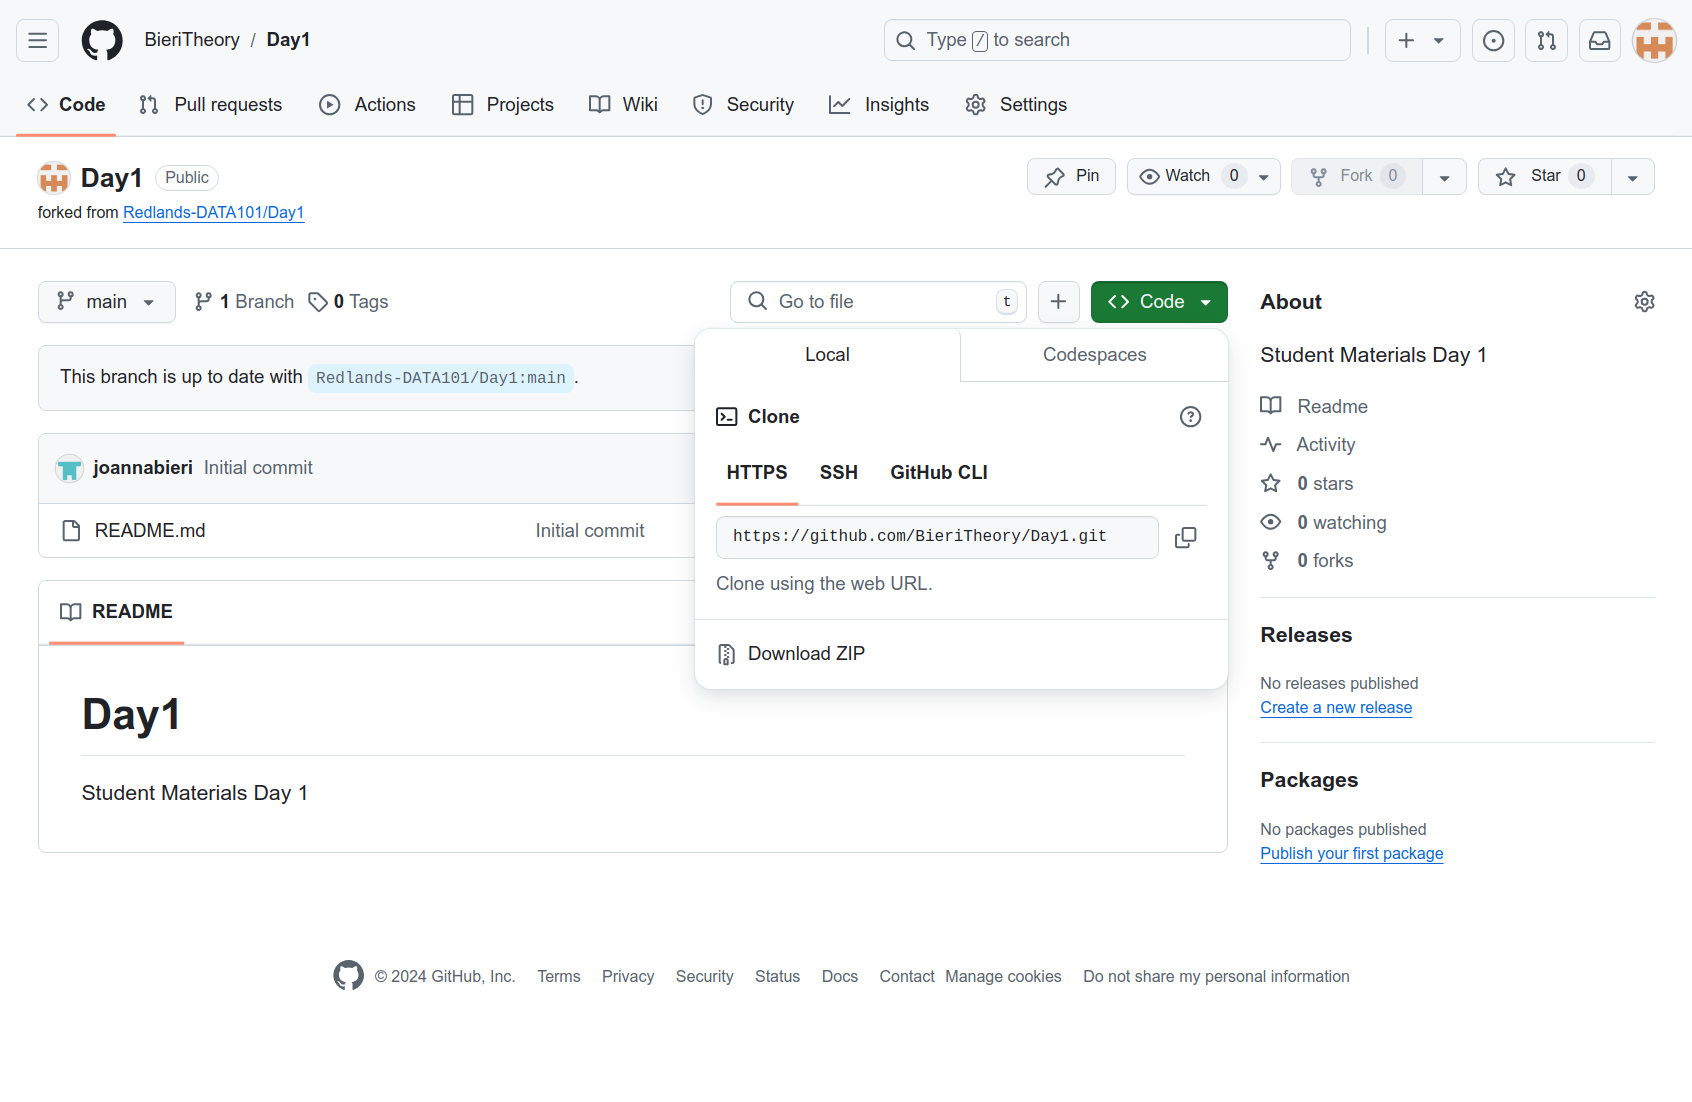The image size is (1692, 1102).
Task: Switch to the Codespaces tab
Action: click(1094, 355)
